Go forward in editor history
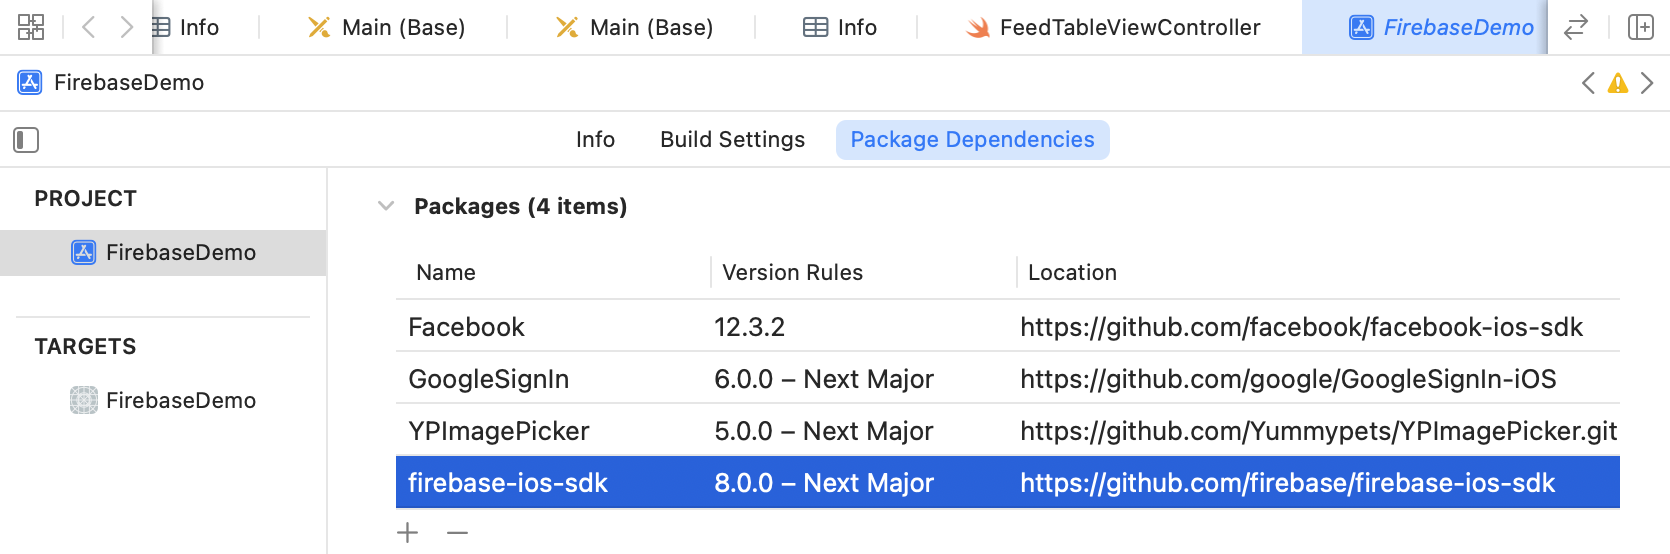 point(126,27)
